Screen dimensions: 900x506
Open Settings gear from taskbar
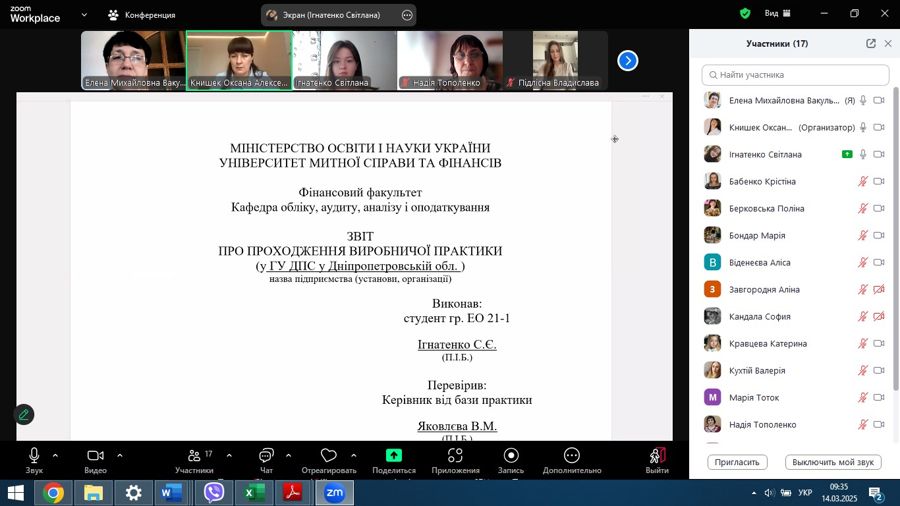pos(133,493)
